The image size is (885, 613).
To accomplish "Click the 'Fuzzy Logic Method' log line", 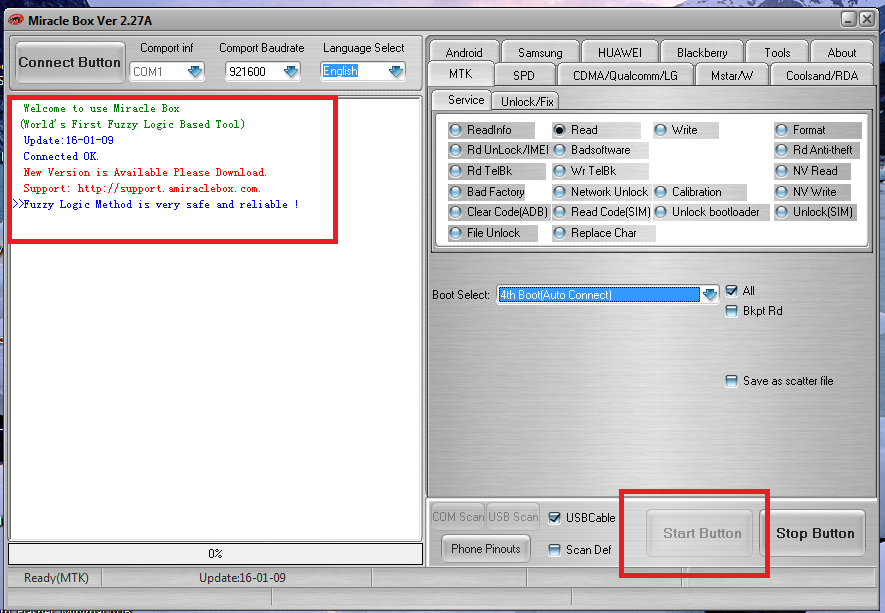I will coord(156,205).
